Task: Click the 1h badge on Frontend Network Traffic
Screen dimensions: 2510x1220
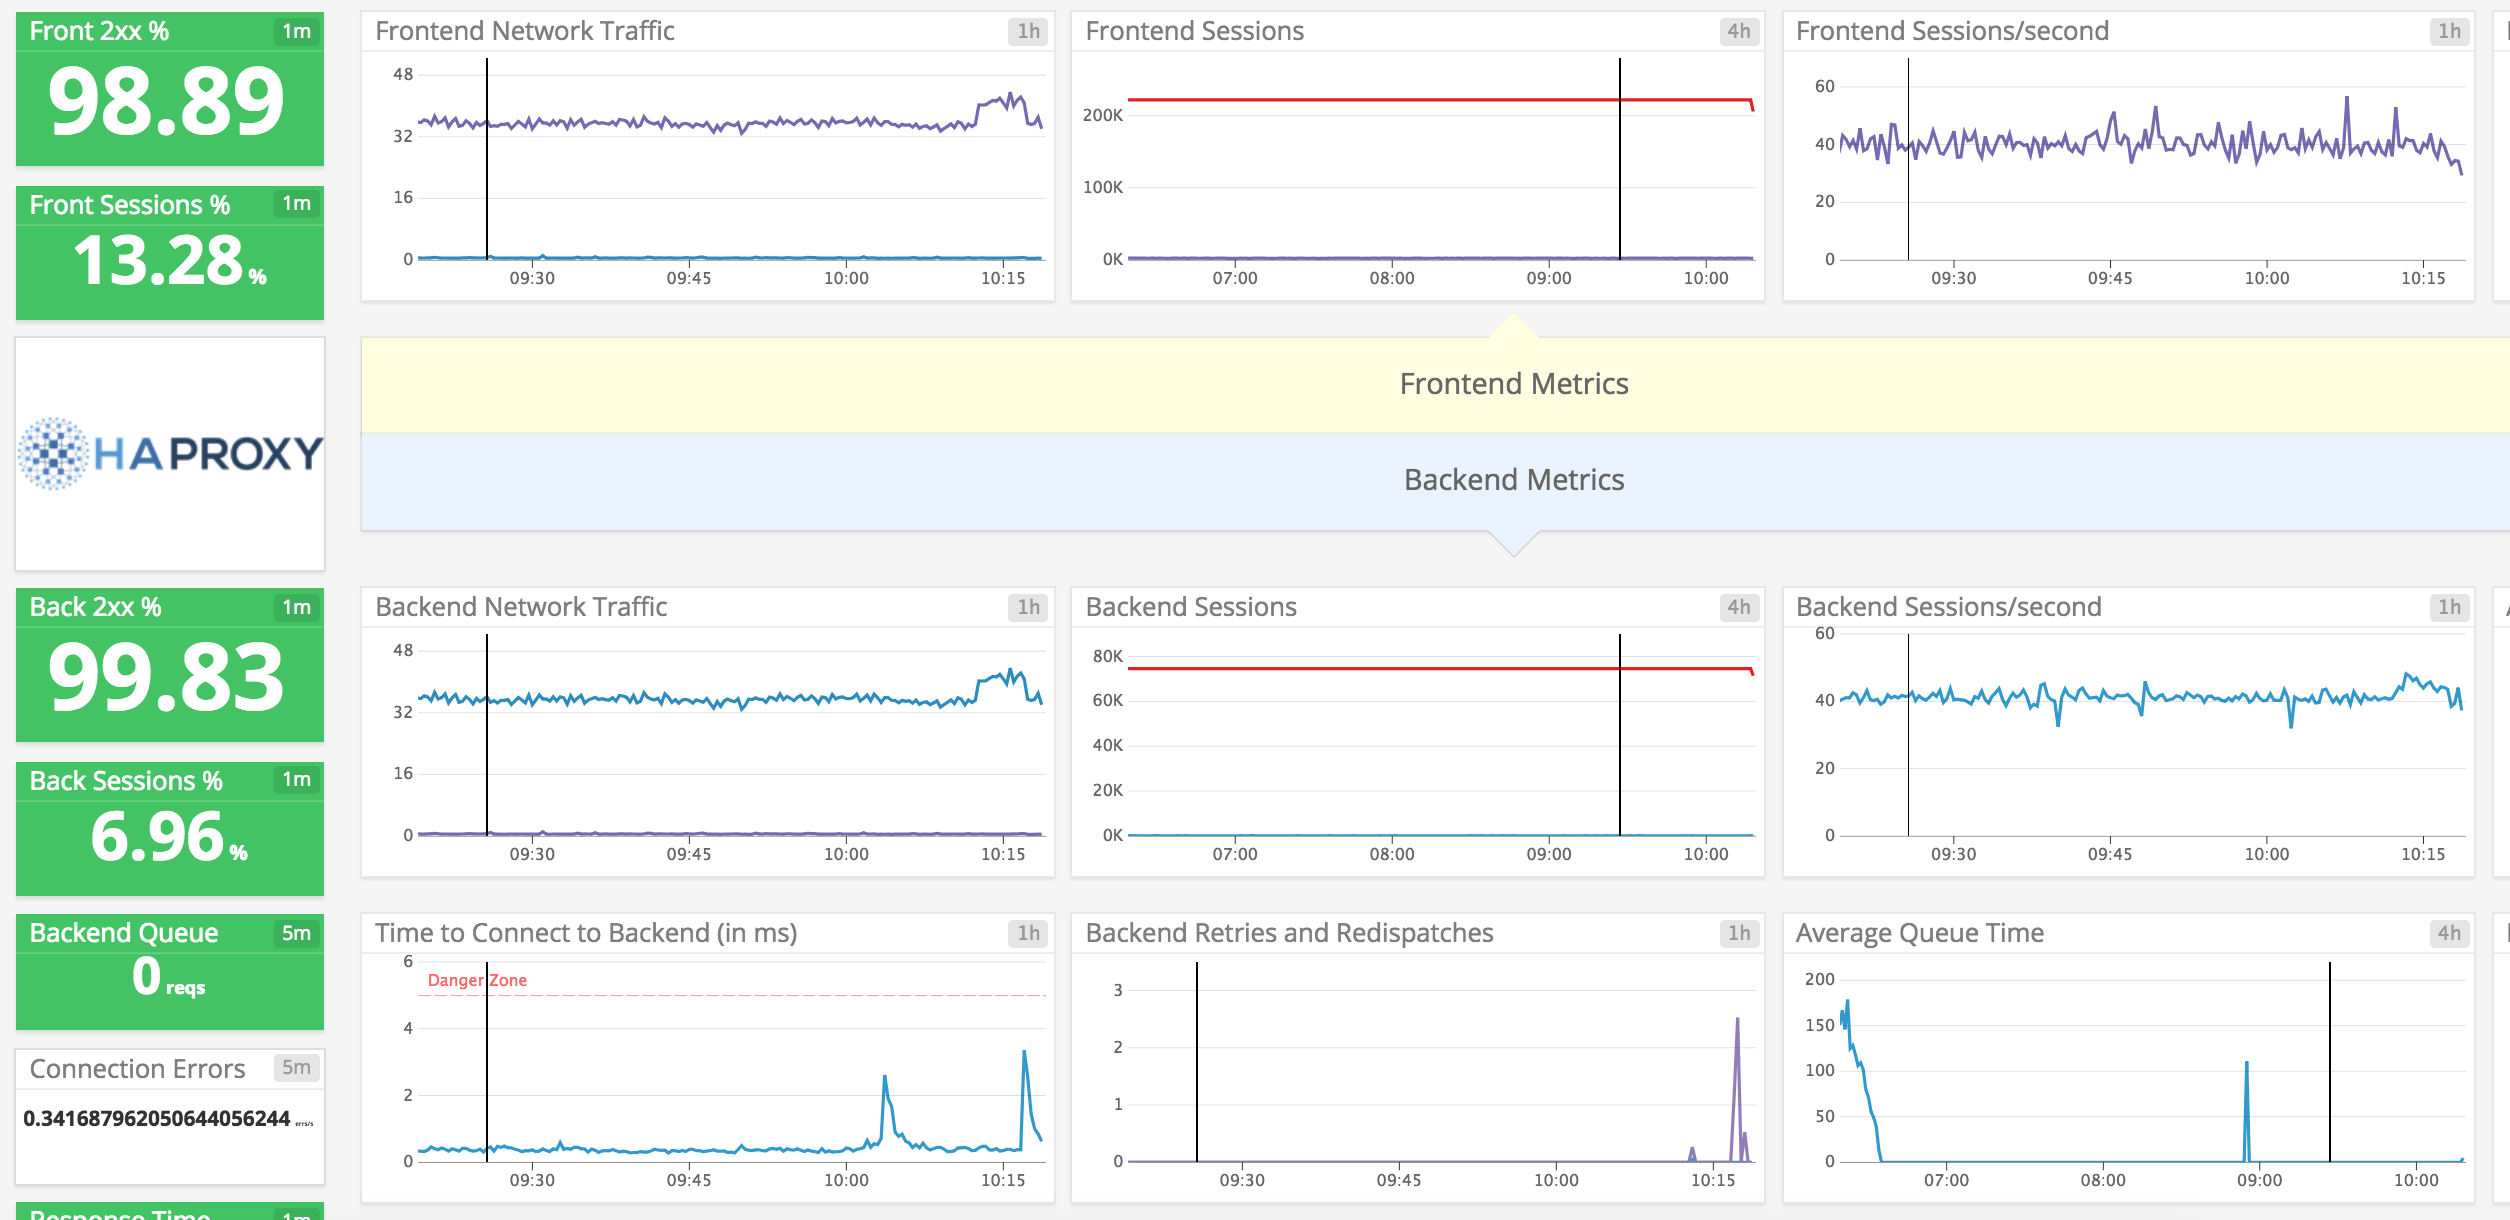Action: (1028, 31)
